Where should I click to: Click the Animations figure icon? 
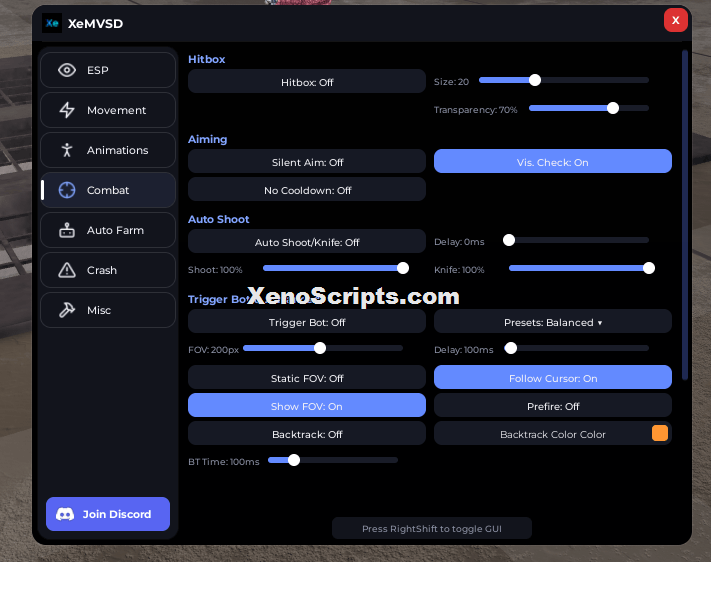pyautogui.click(x=67, y=150)
